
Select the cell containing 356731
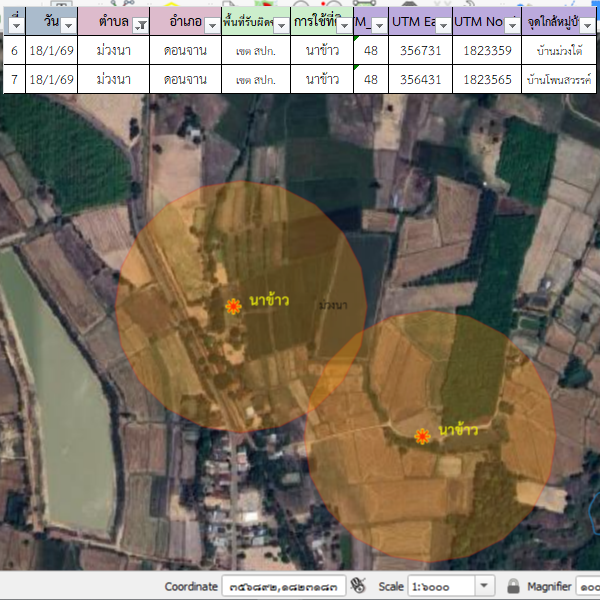420,50
